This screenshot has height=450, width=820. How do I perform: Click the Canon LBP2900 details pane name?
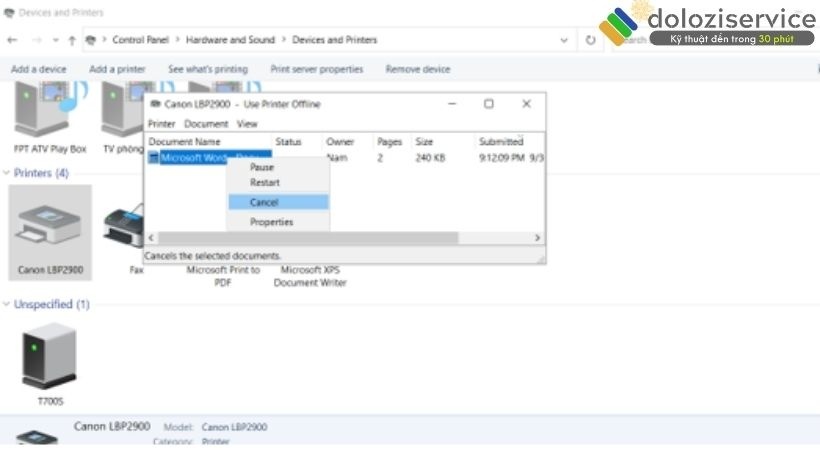(x=112, y=426)
